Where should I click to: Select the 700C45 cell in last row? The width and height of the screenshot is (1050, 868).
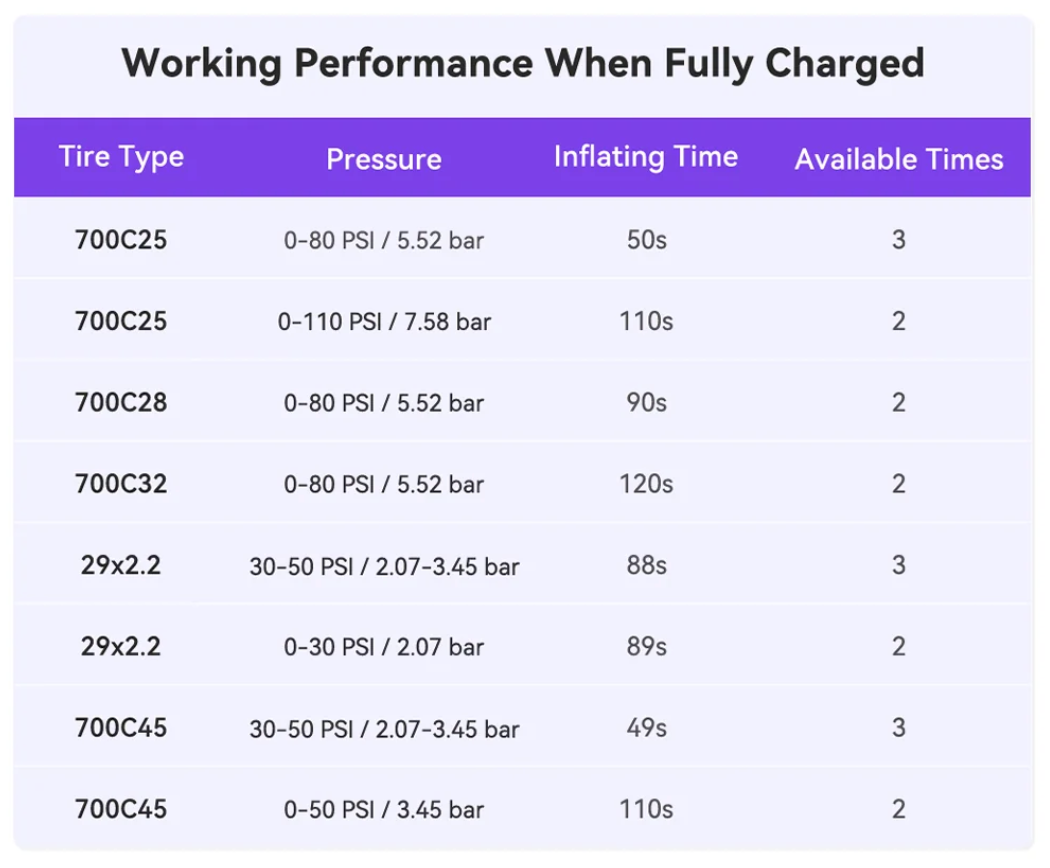tap(121, 809)
